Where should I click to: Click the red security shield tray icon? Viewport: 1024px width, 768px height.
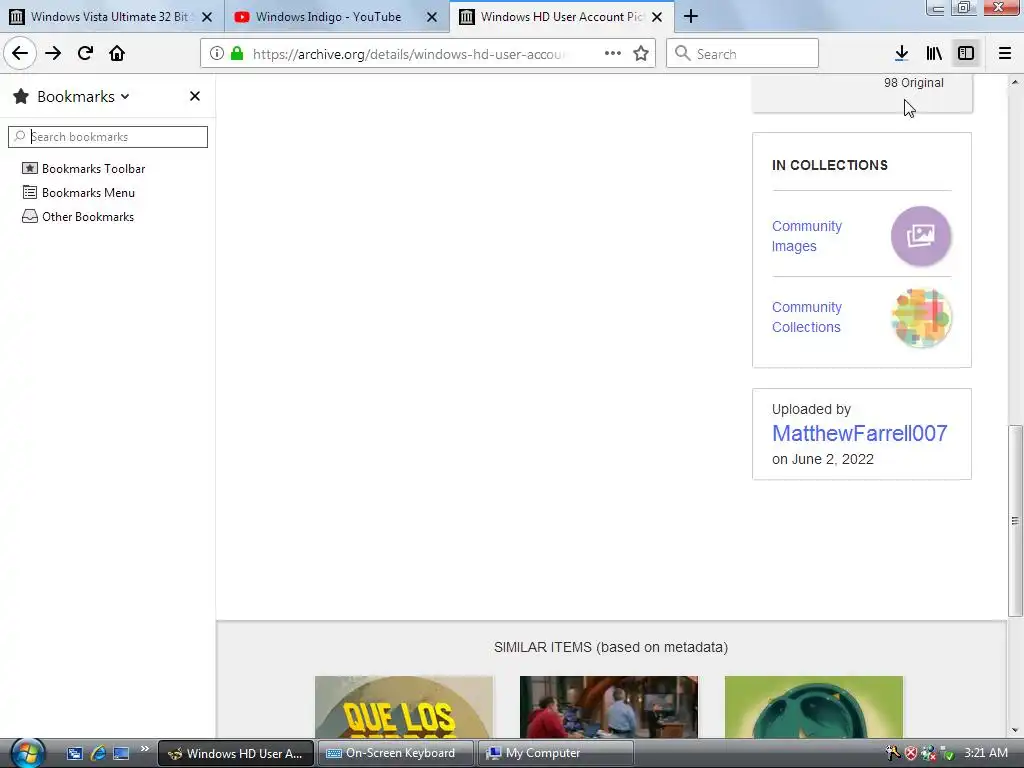910,754
